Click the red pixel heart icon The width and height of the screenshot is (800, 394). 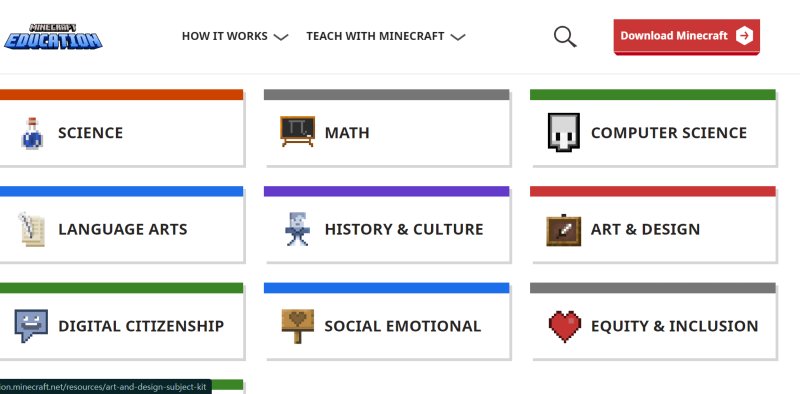pyautogui.click(x=565, y=326)
